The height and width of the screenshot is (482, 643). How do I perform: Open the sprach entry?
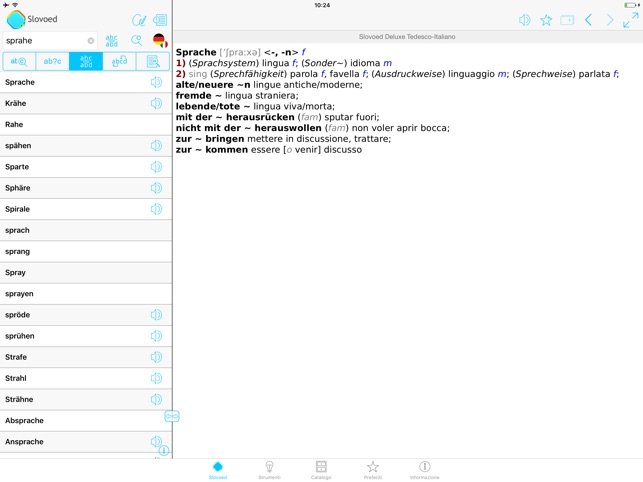[x=86, y=230]
